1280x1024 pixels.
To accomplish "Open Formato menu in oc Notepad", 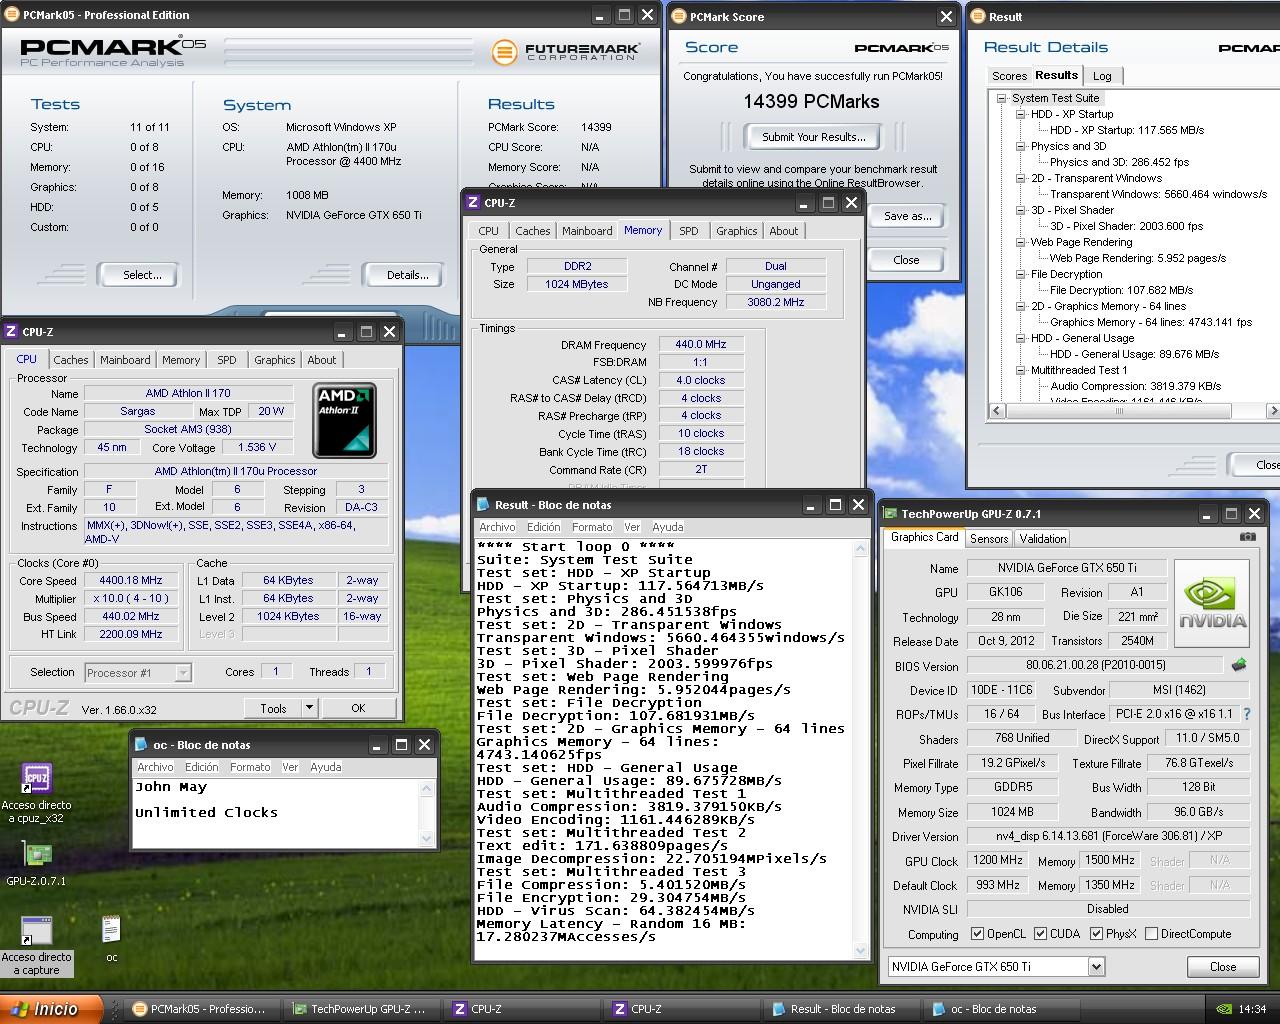I will pos(250,767).
